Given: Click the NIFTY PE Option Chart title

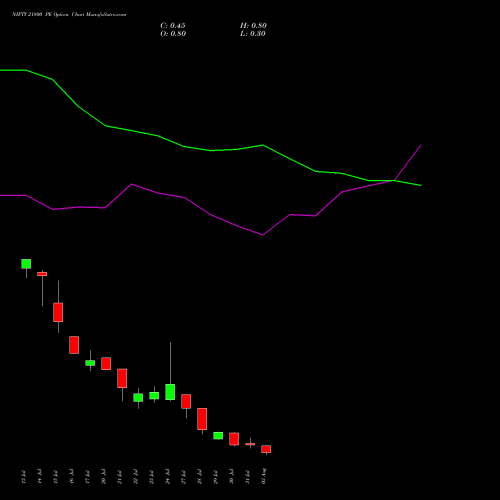Looking at the screenshot, I should 69,15.
